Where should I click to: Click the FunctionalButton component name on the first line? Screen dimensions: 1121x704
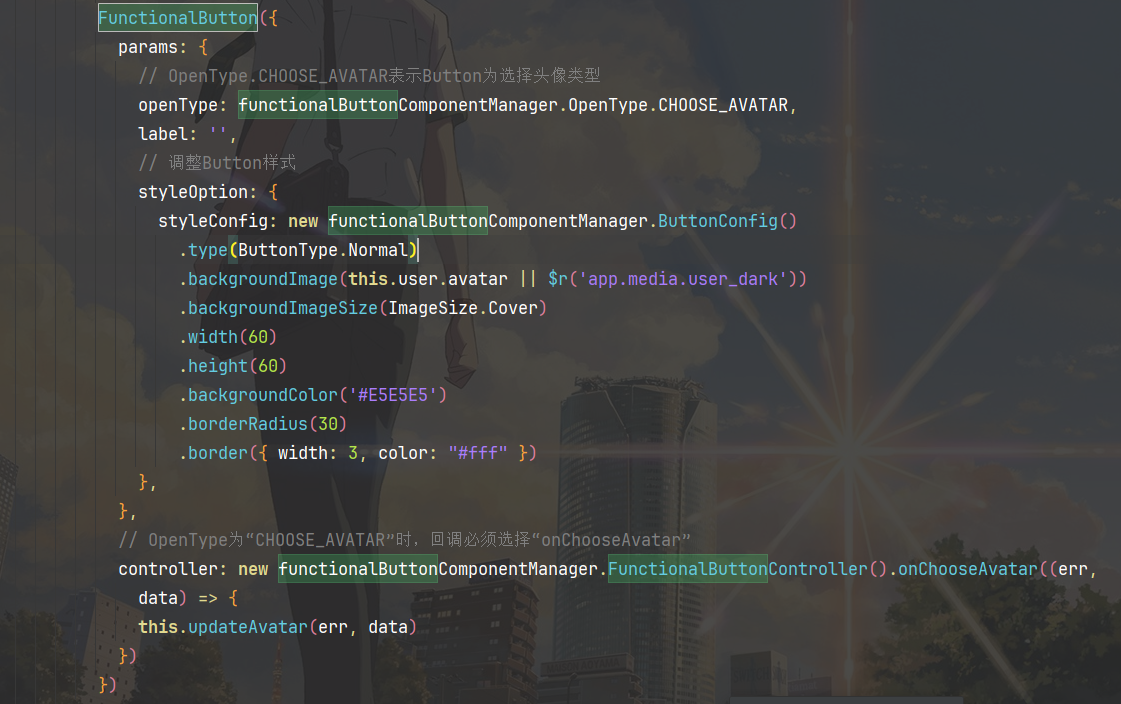tap(177, 18)
